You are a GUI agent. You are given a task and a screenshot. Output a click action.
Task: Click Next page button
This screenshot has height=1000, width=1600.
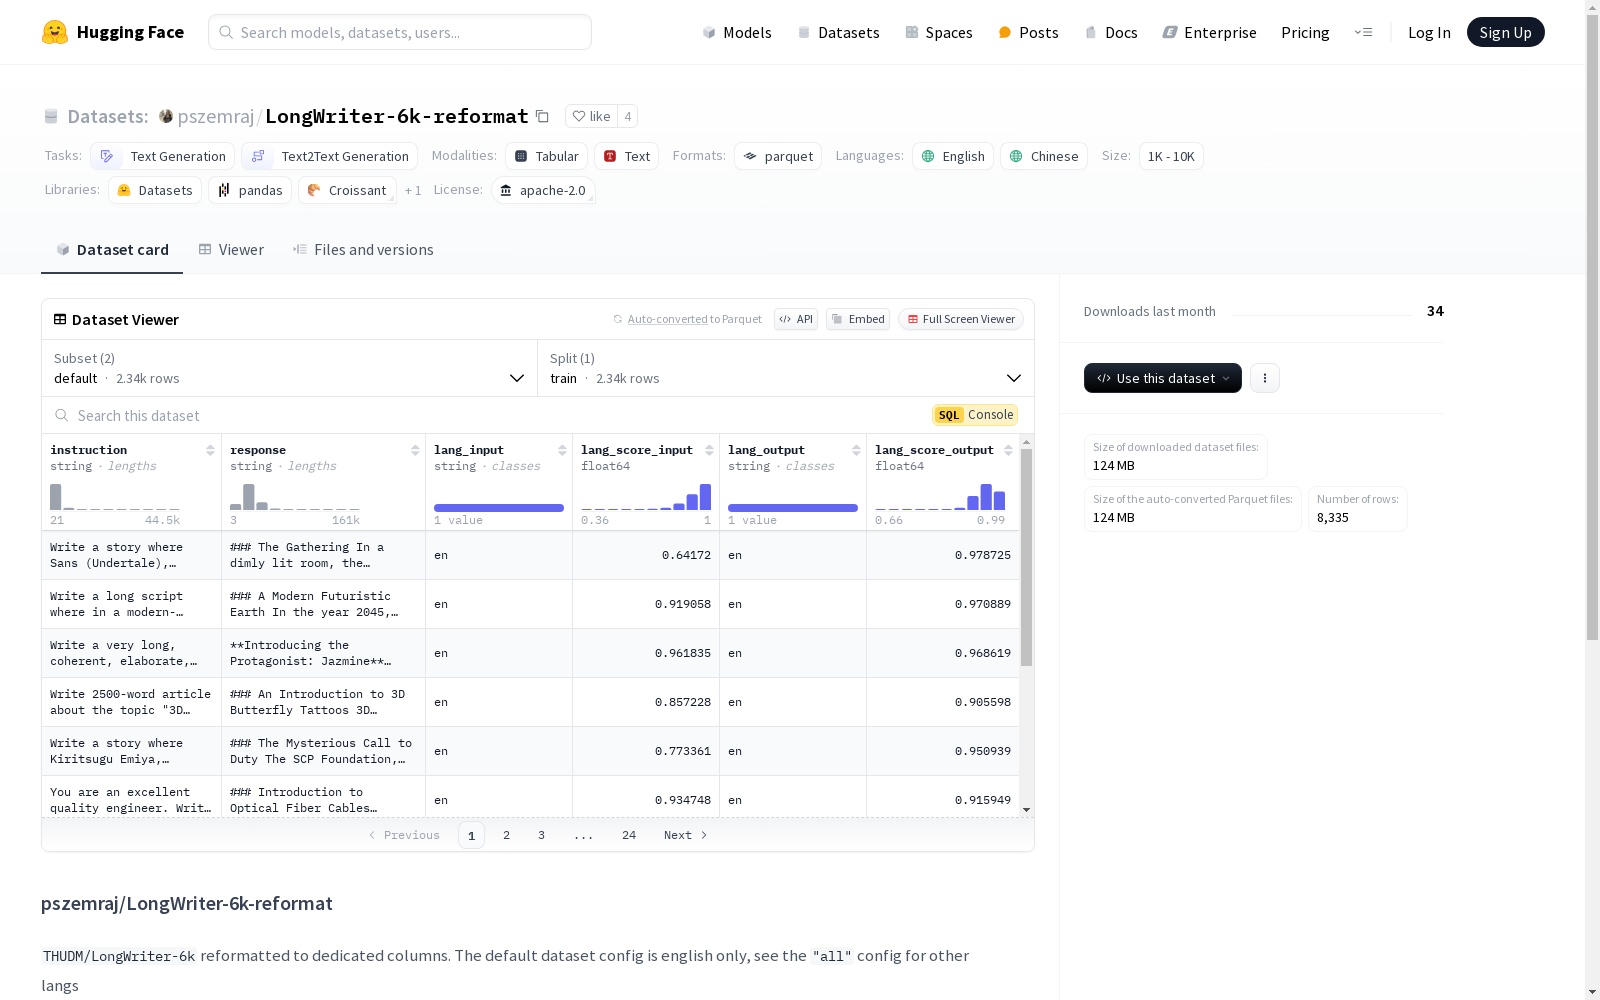coord(686,835)
